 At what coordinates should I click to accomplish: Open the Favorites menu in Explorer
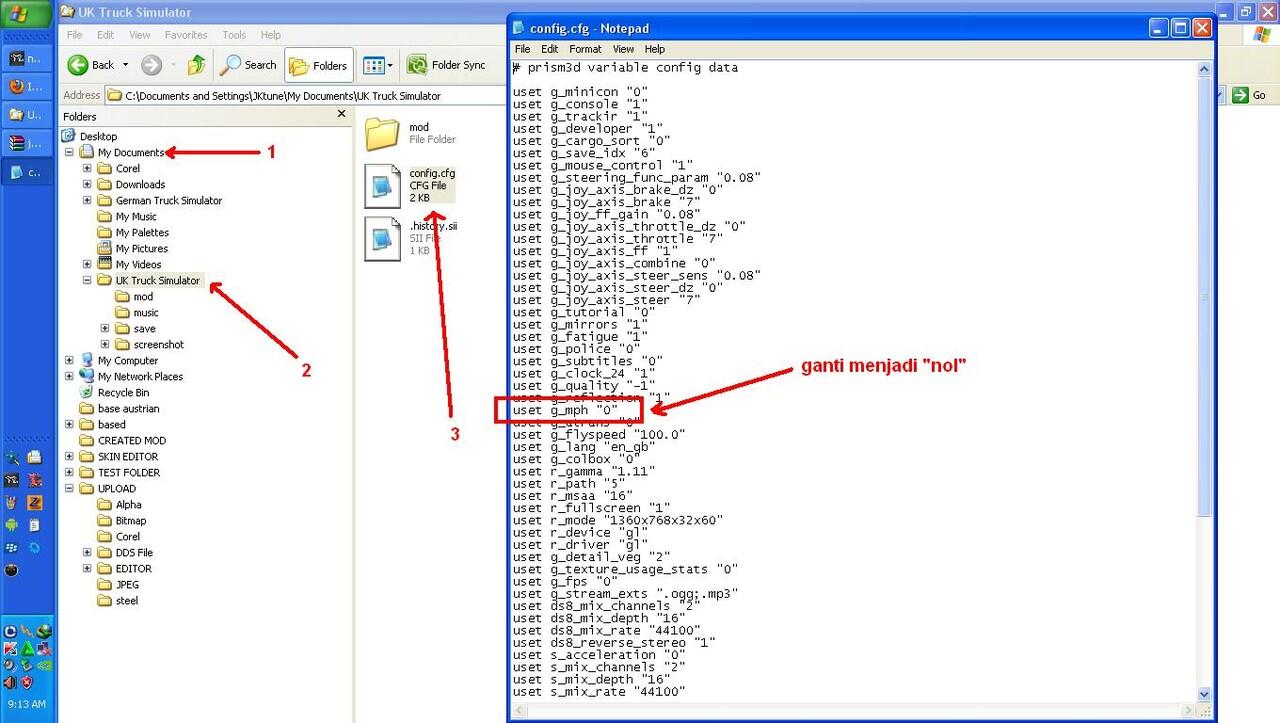tap(186, 35)
